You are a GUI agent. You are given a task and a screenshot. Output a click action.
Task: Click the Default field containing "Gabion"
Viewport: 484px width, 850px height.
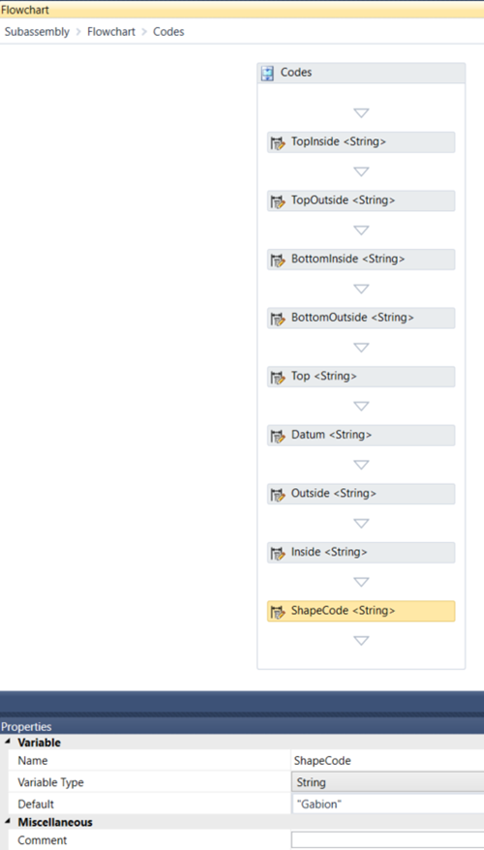tap(388, 804)
